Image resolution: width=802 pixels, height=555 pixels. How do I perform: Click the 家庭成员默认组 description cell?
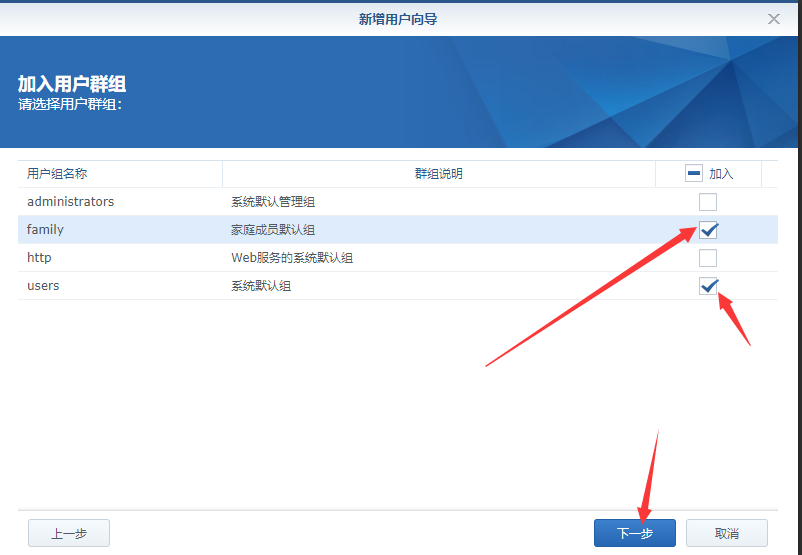pos(273,230)
